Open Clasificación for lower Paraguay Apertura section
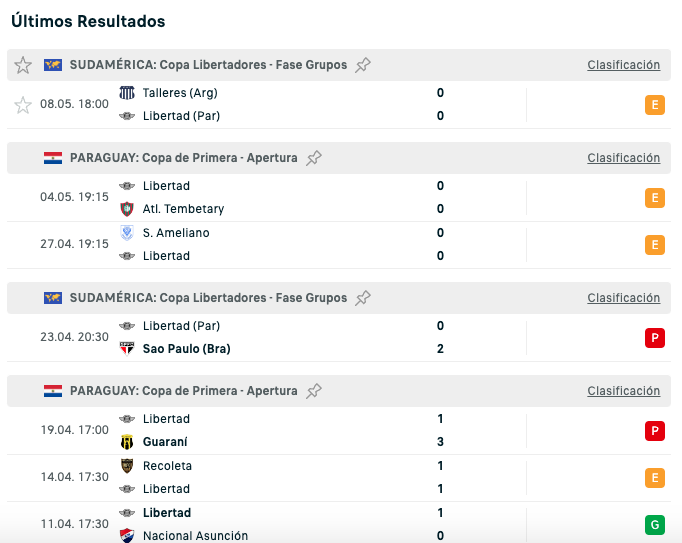682x543 pixels. [623, 391]
